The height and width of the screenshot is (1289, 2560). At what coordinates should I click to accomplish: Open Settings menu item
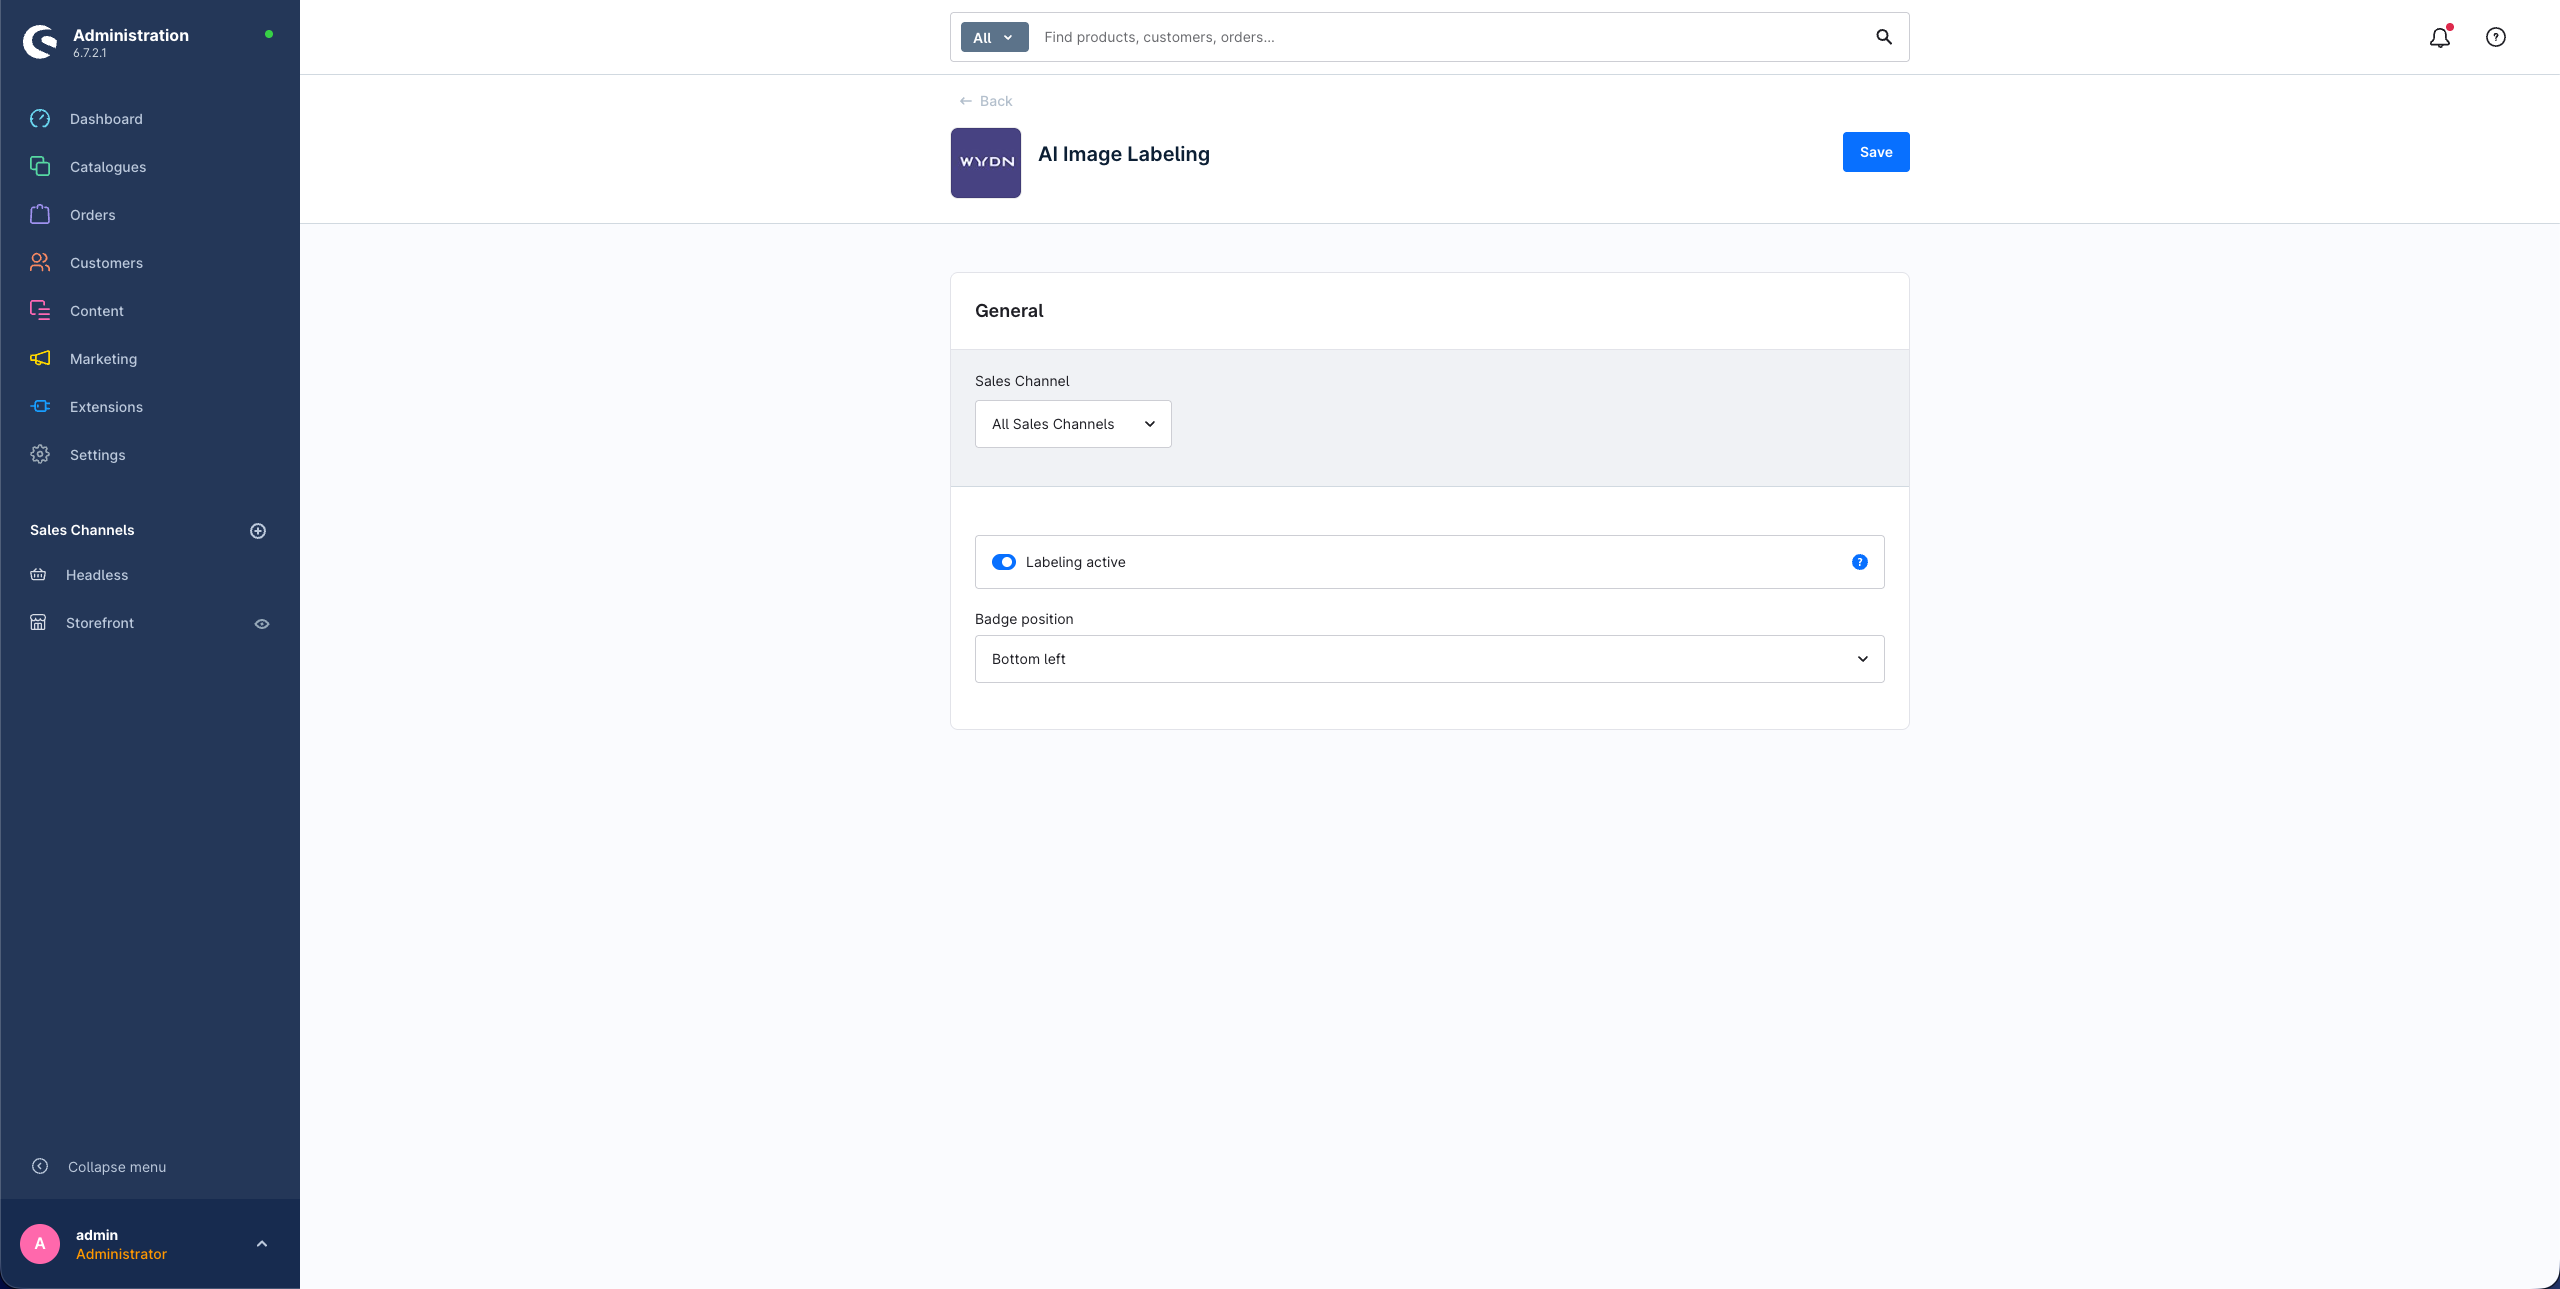click(98, 455)
